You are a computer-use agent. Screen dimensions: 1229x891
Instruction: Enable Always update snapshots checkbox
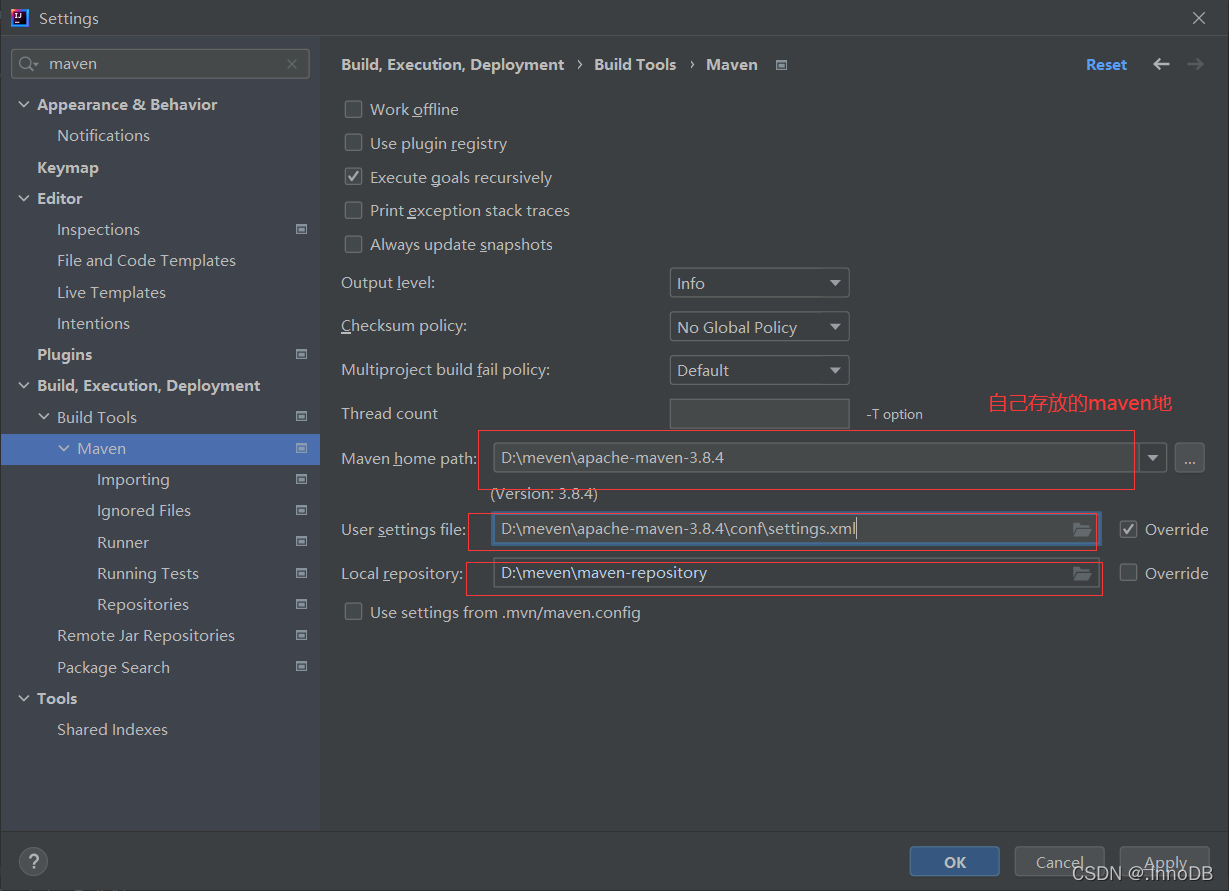coord(353,244)
